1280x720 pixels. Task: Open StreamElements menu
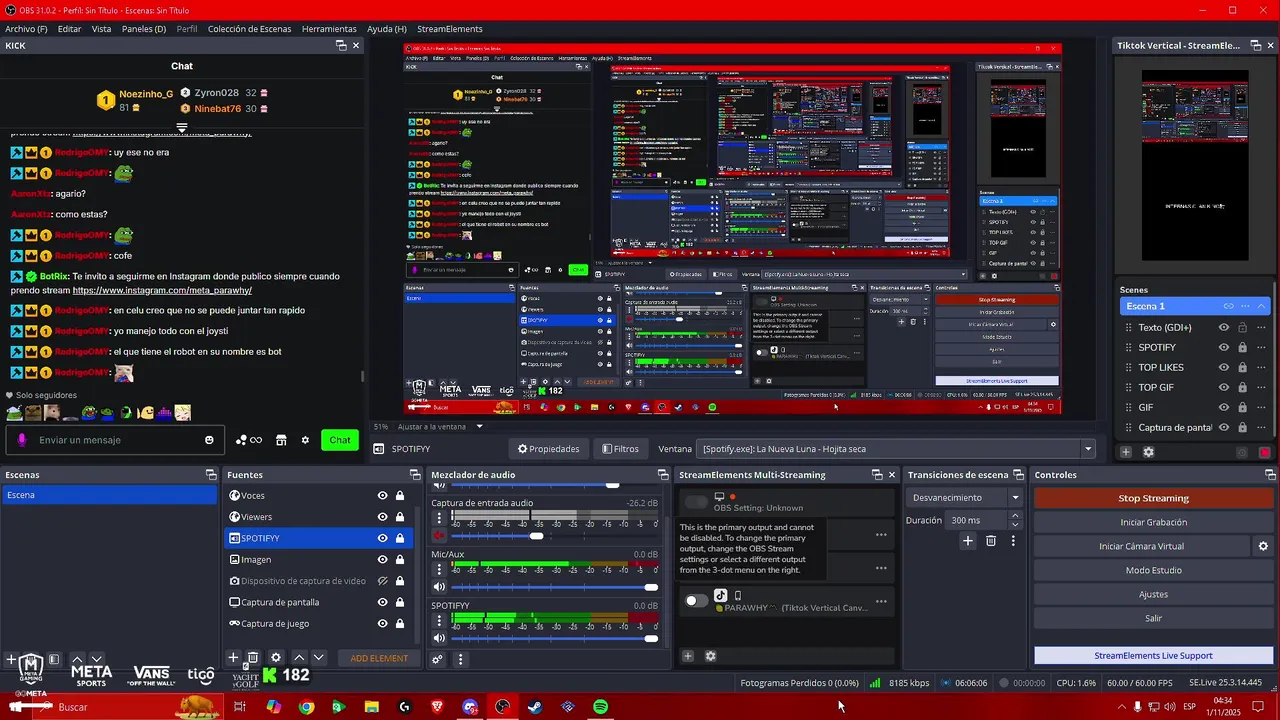(450, 29)
